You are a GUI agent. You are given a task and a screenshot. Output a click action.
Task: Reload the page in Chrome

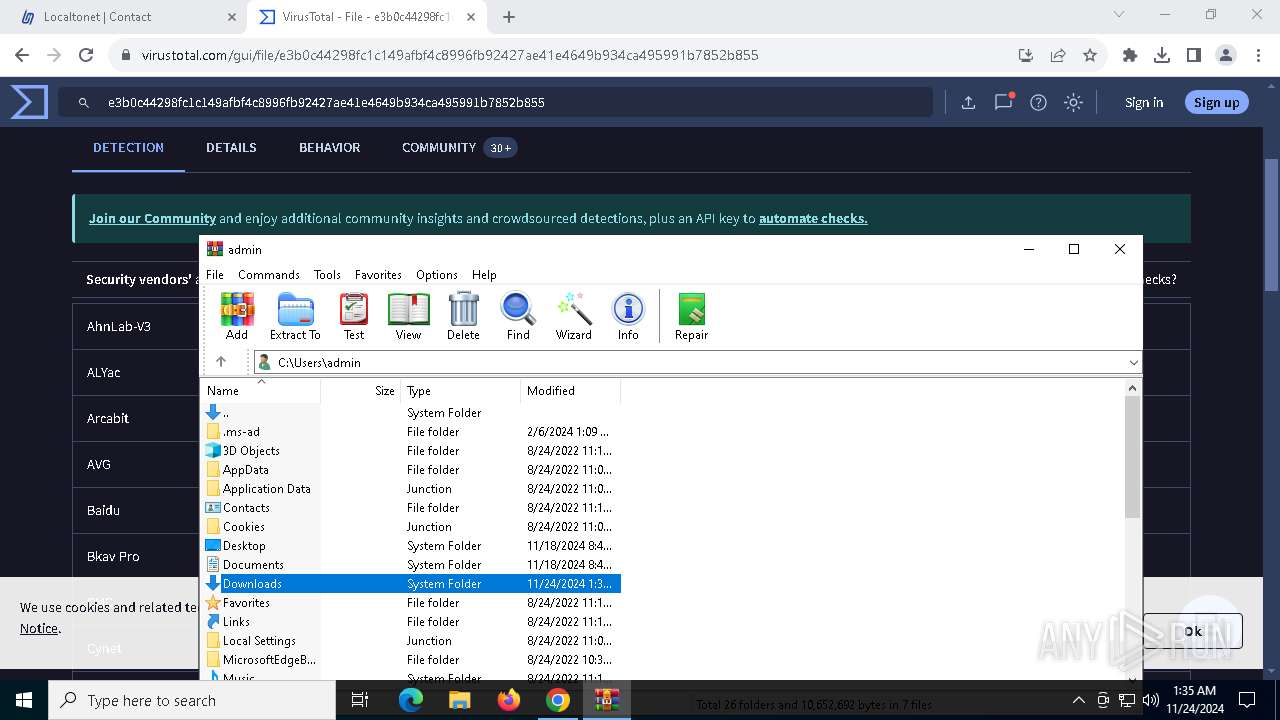[86, 55]
